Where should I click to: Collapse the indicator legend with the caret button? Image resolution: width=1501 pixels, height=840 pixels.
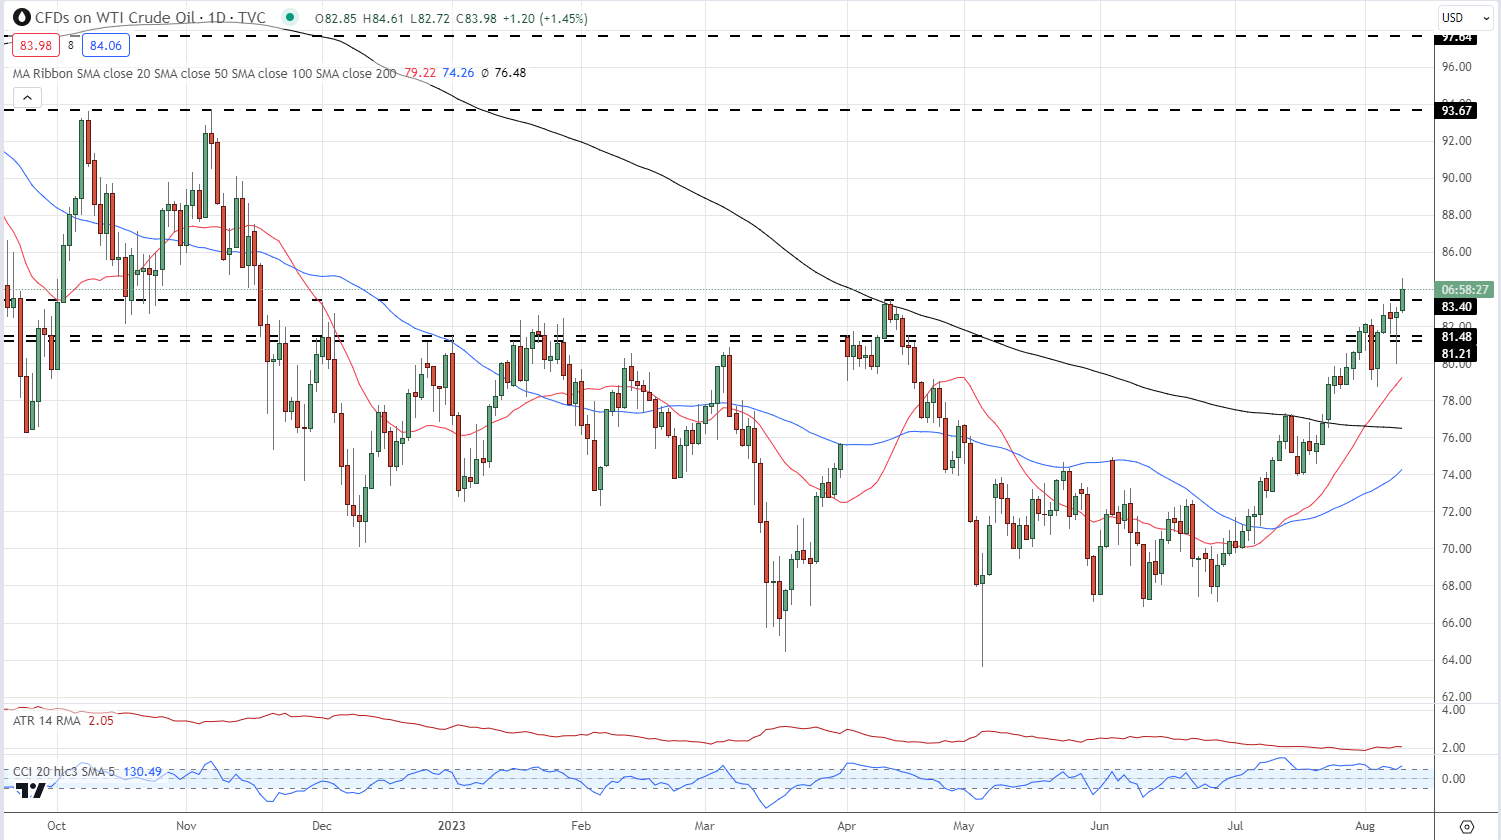click(x=27, y=97)
